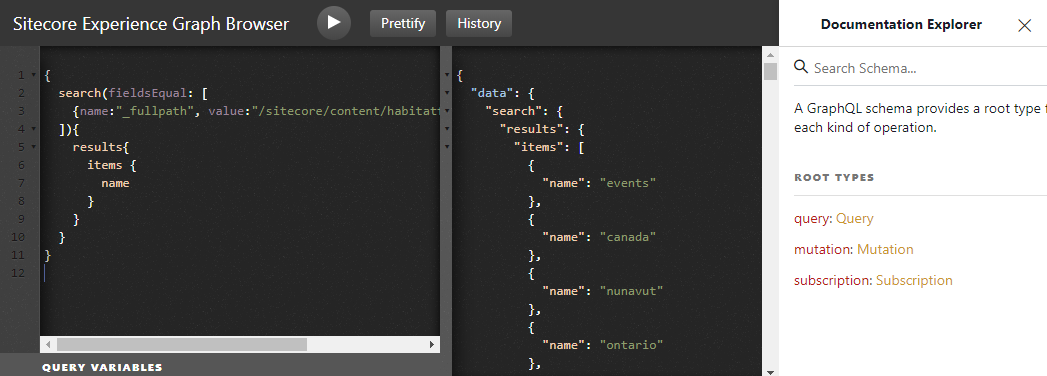Click the "nunavut" value in the results
The image size is (1047, 376).
[x=631, y=291]
